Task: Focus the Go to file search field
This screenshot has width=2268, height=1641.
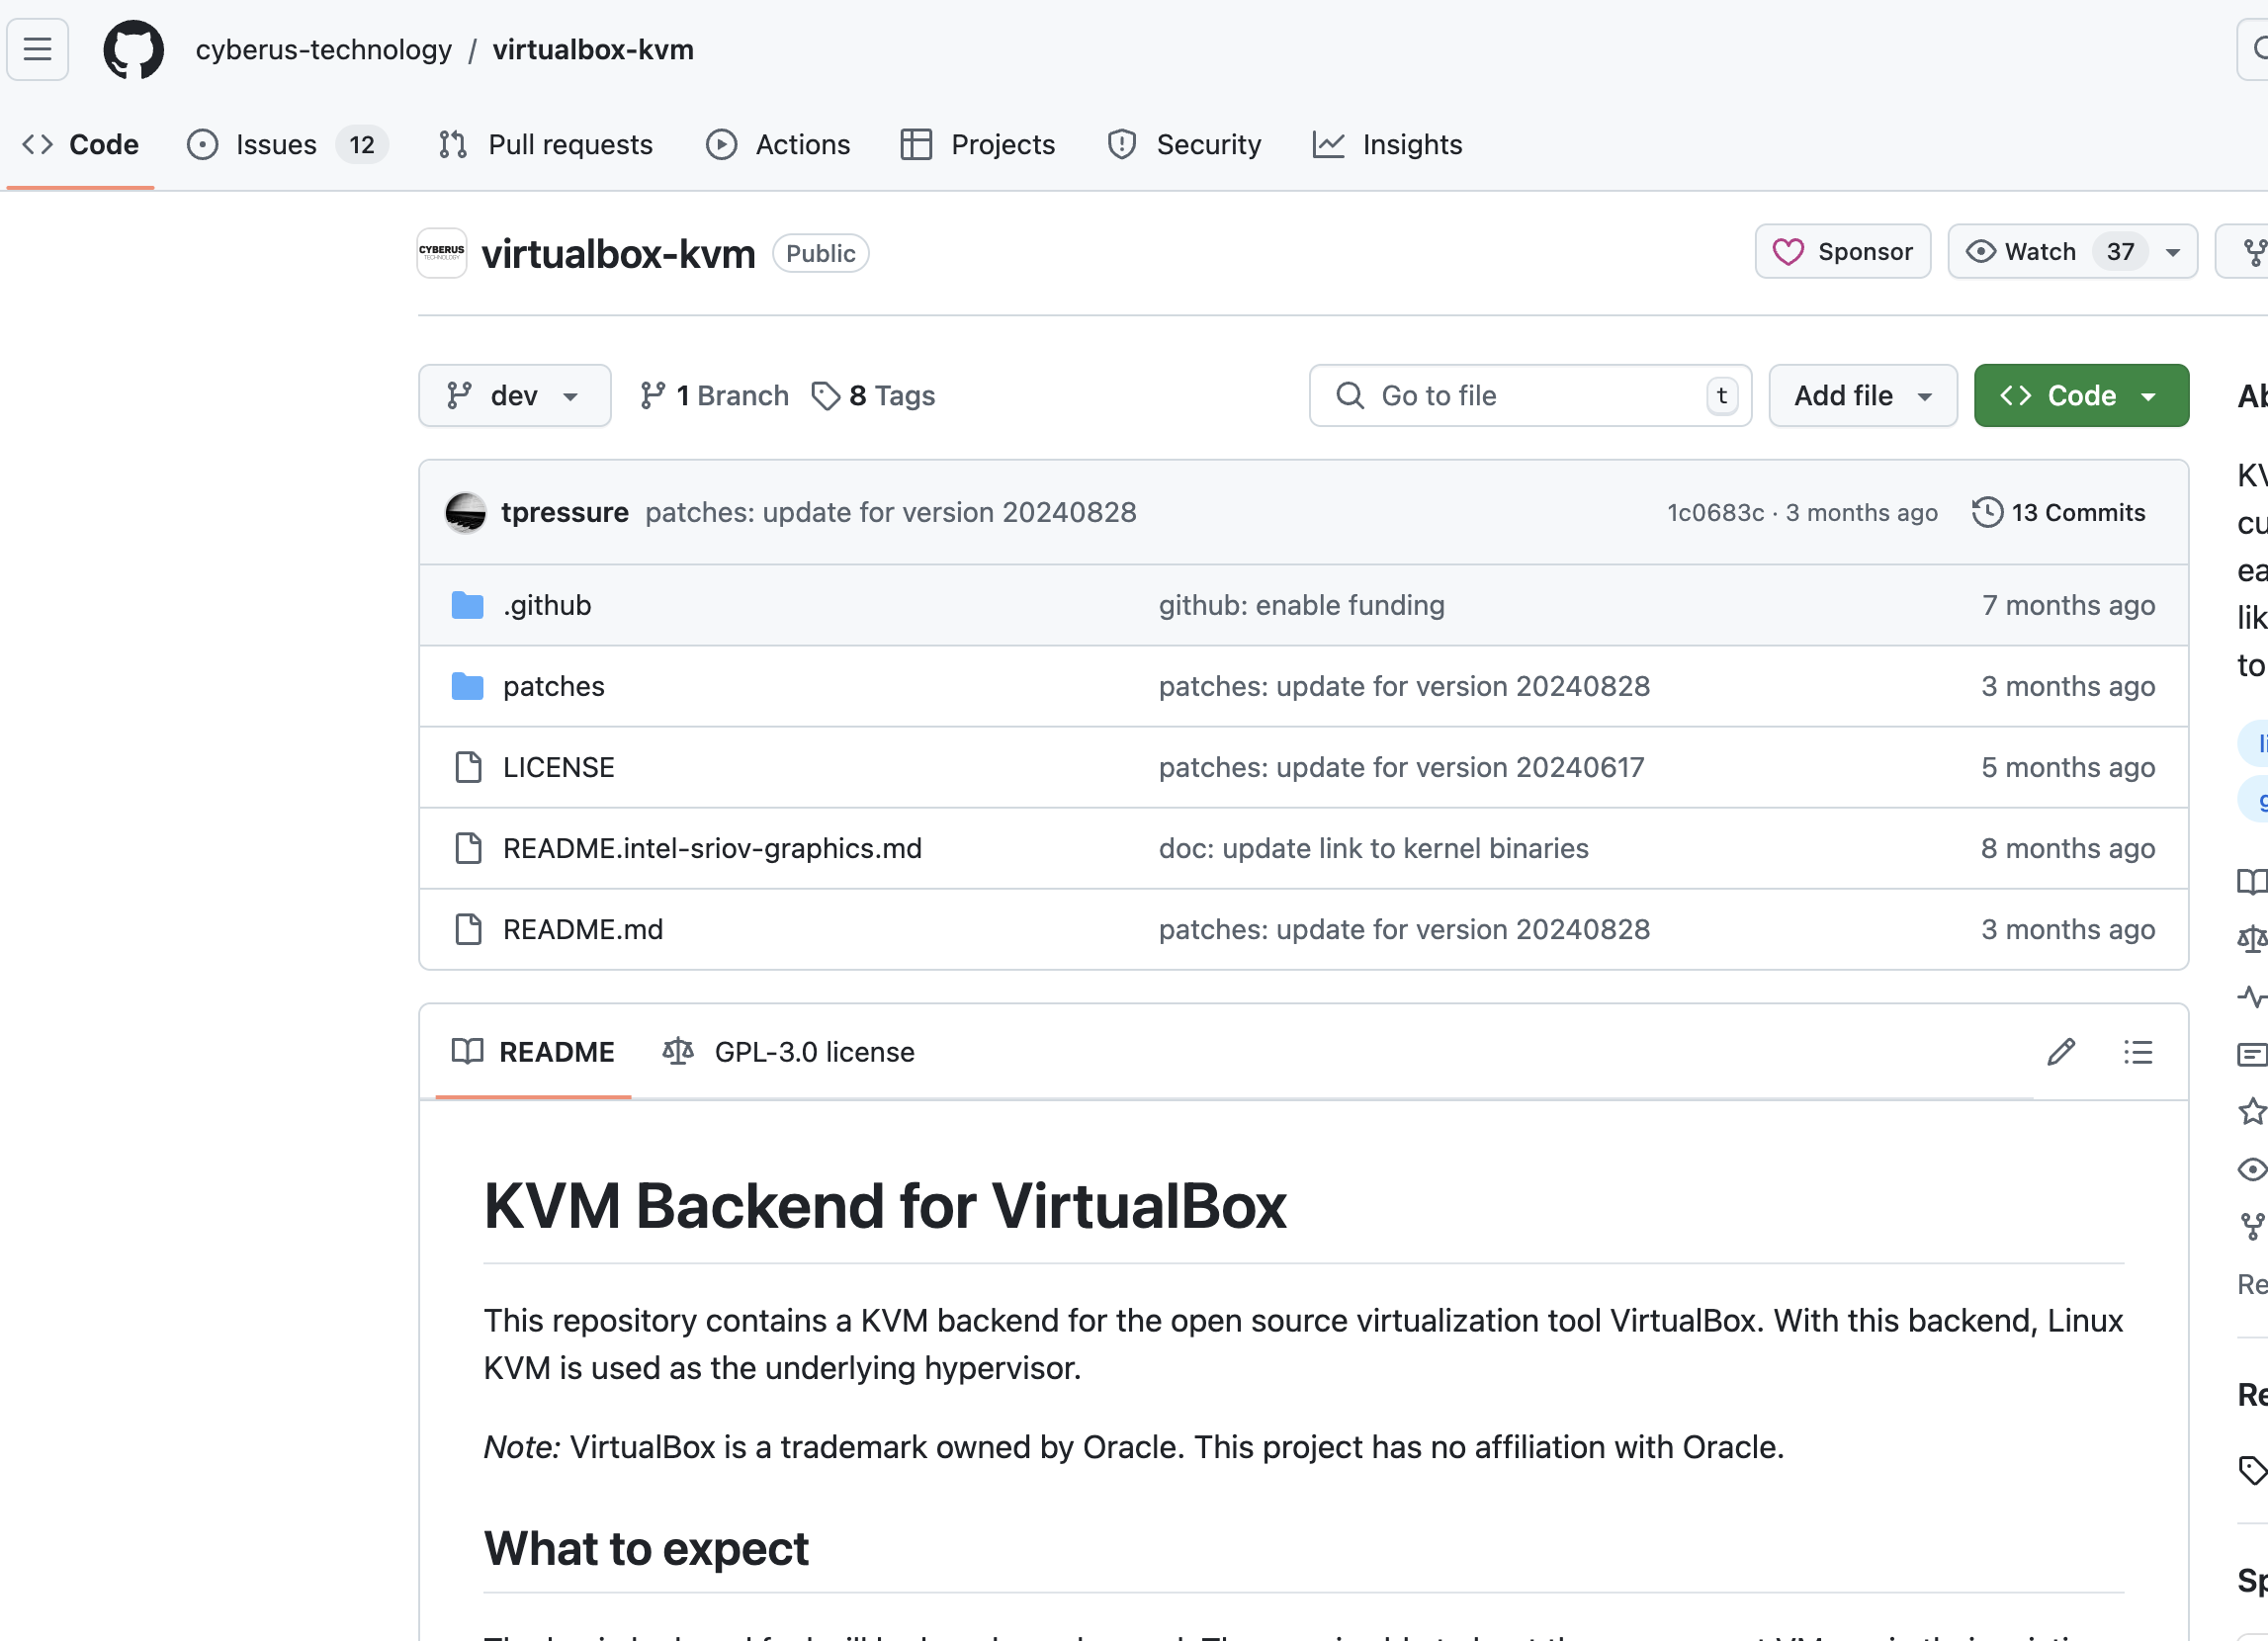Action: 1530,396
